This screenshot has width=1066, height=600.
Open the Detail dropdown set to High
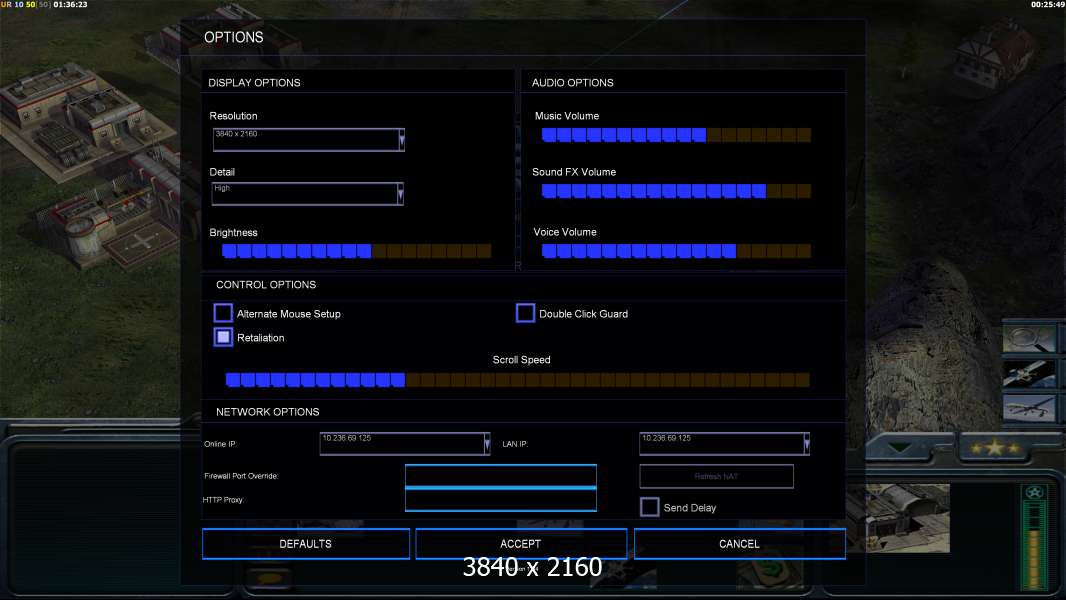[x=307, y=194]
